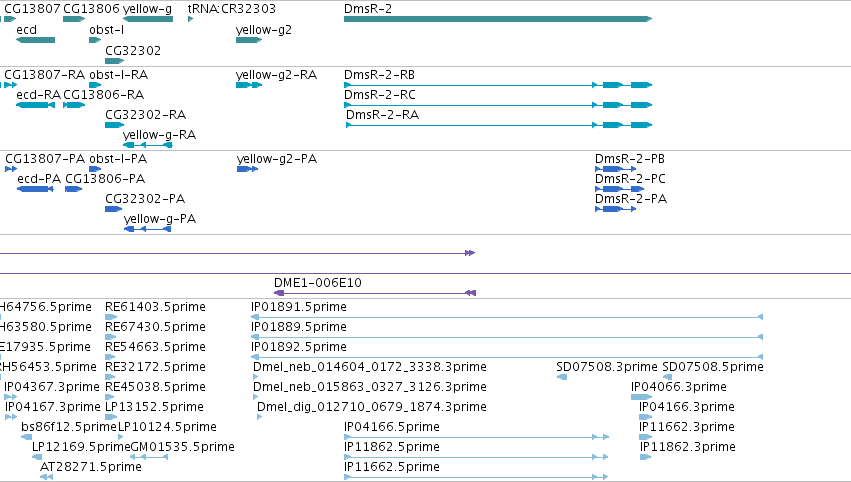Click IP11662.5prime EST label
Screen dimensions: 851x482
tap(392, 467)
